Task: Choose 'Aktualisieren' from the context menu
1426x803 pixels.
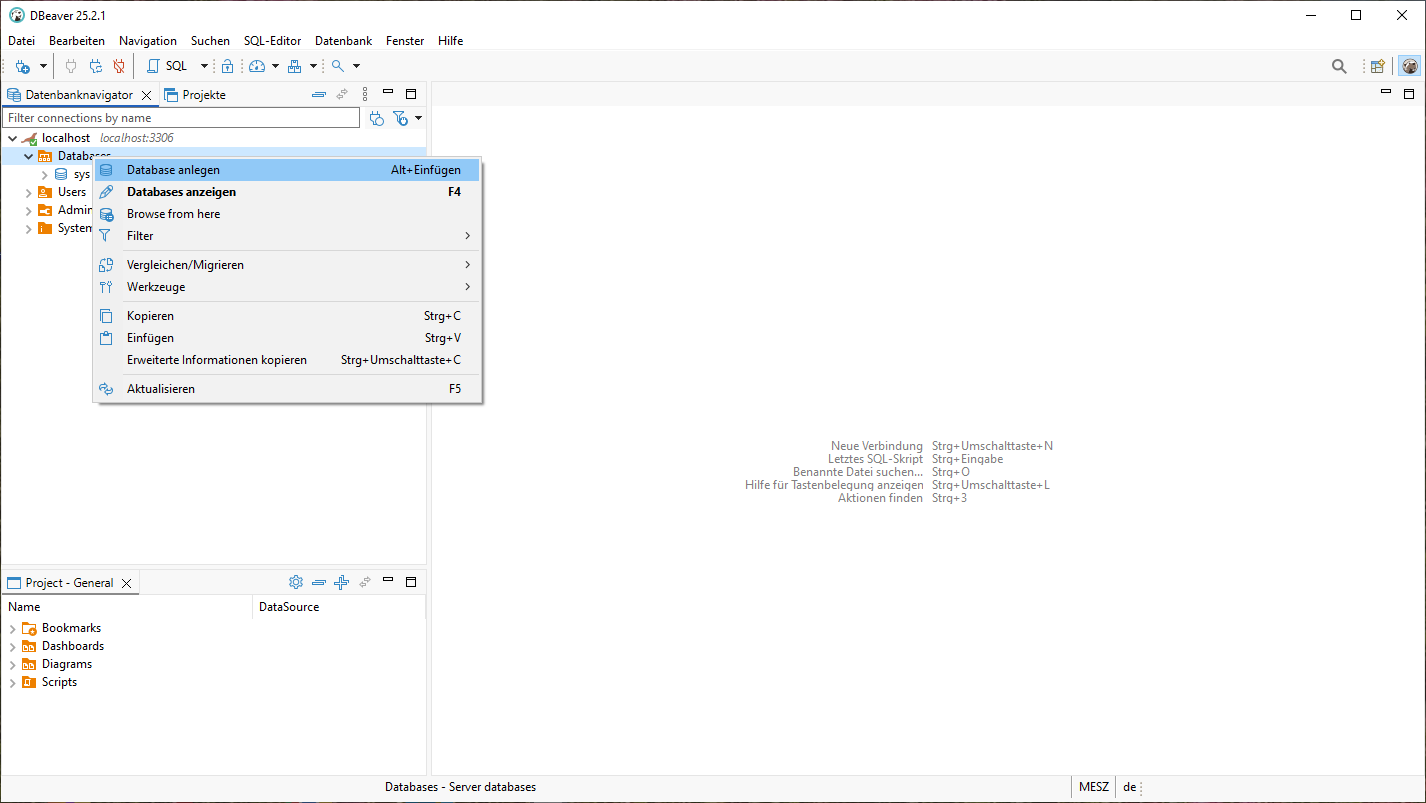Action: 161,389
